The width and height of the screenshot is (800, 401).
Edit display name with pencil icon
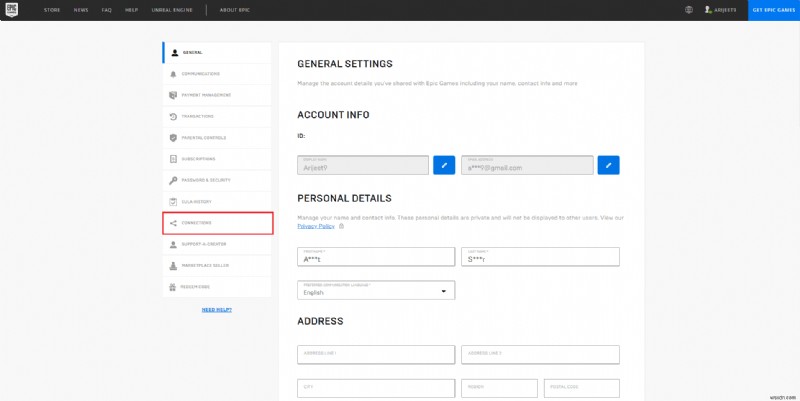tap(444, 164)
